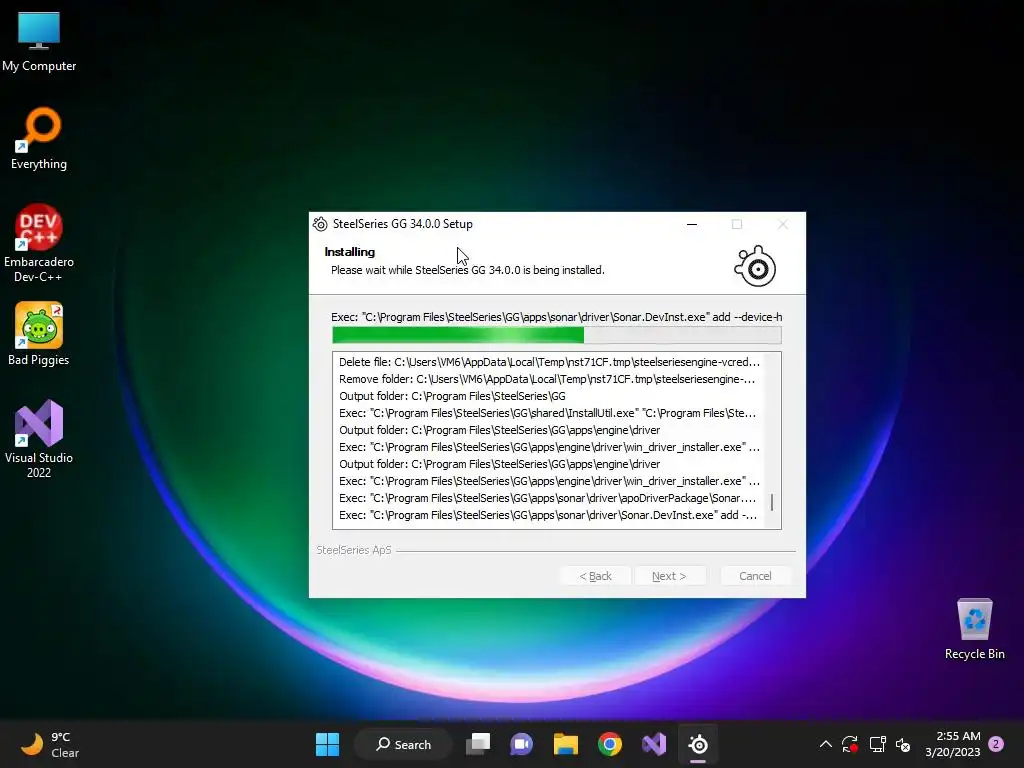Open the Recycle Bin

[974, 629]
